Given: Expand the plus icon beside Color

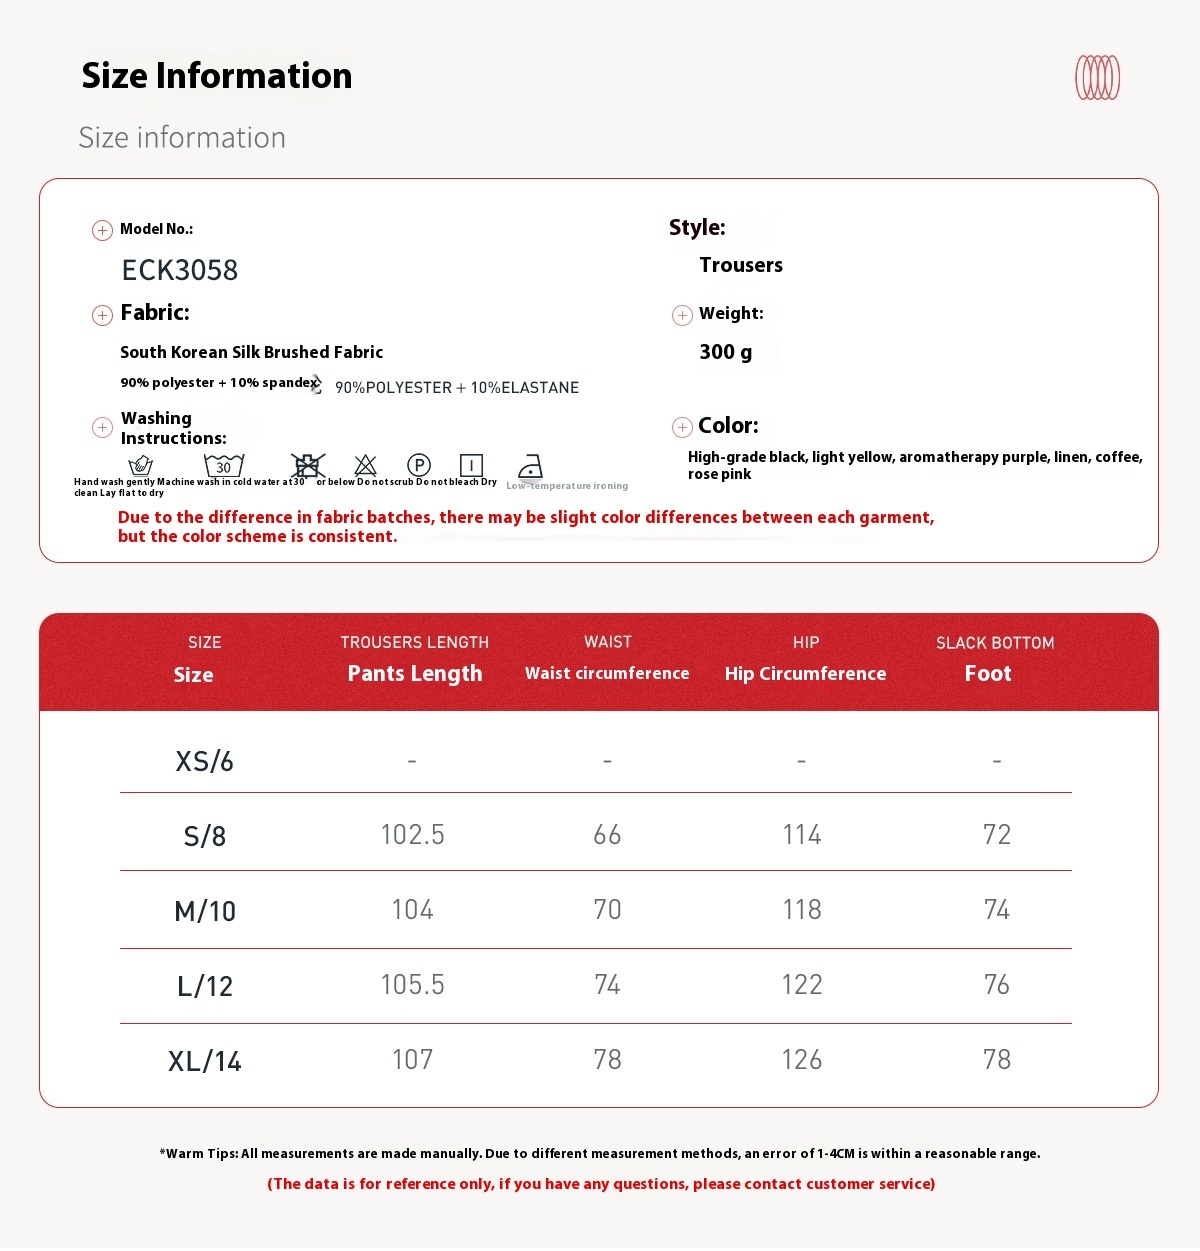Looking at the screenshot, I should 682,428.
